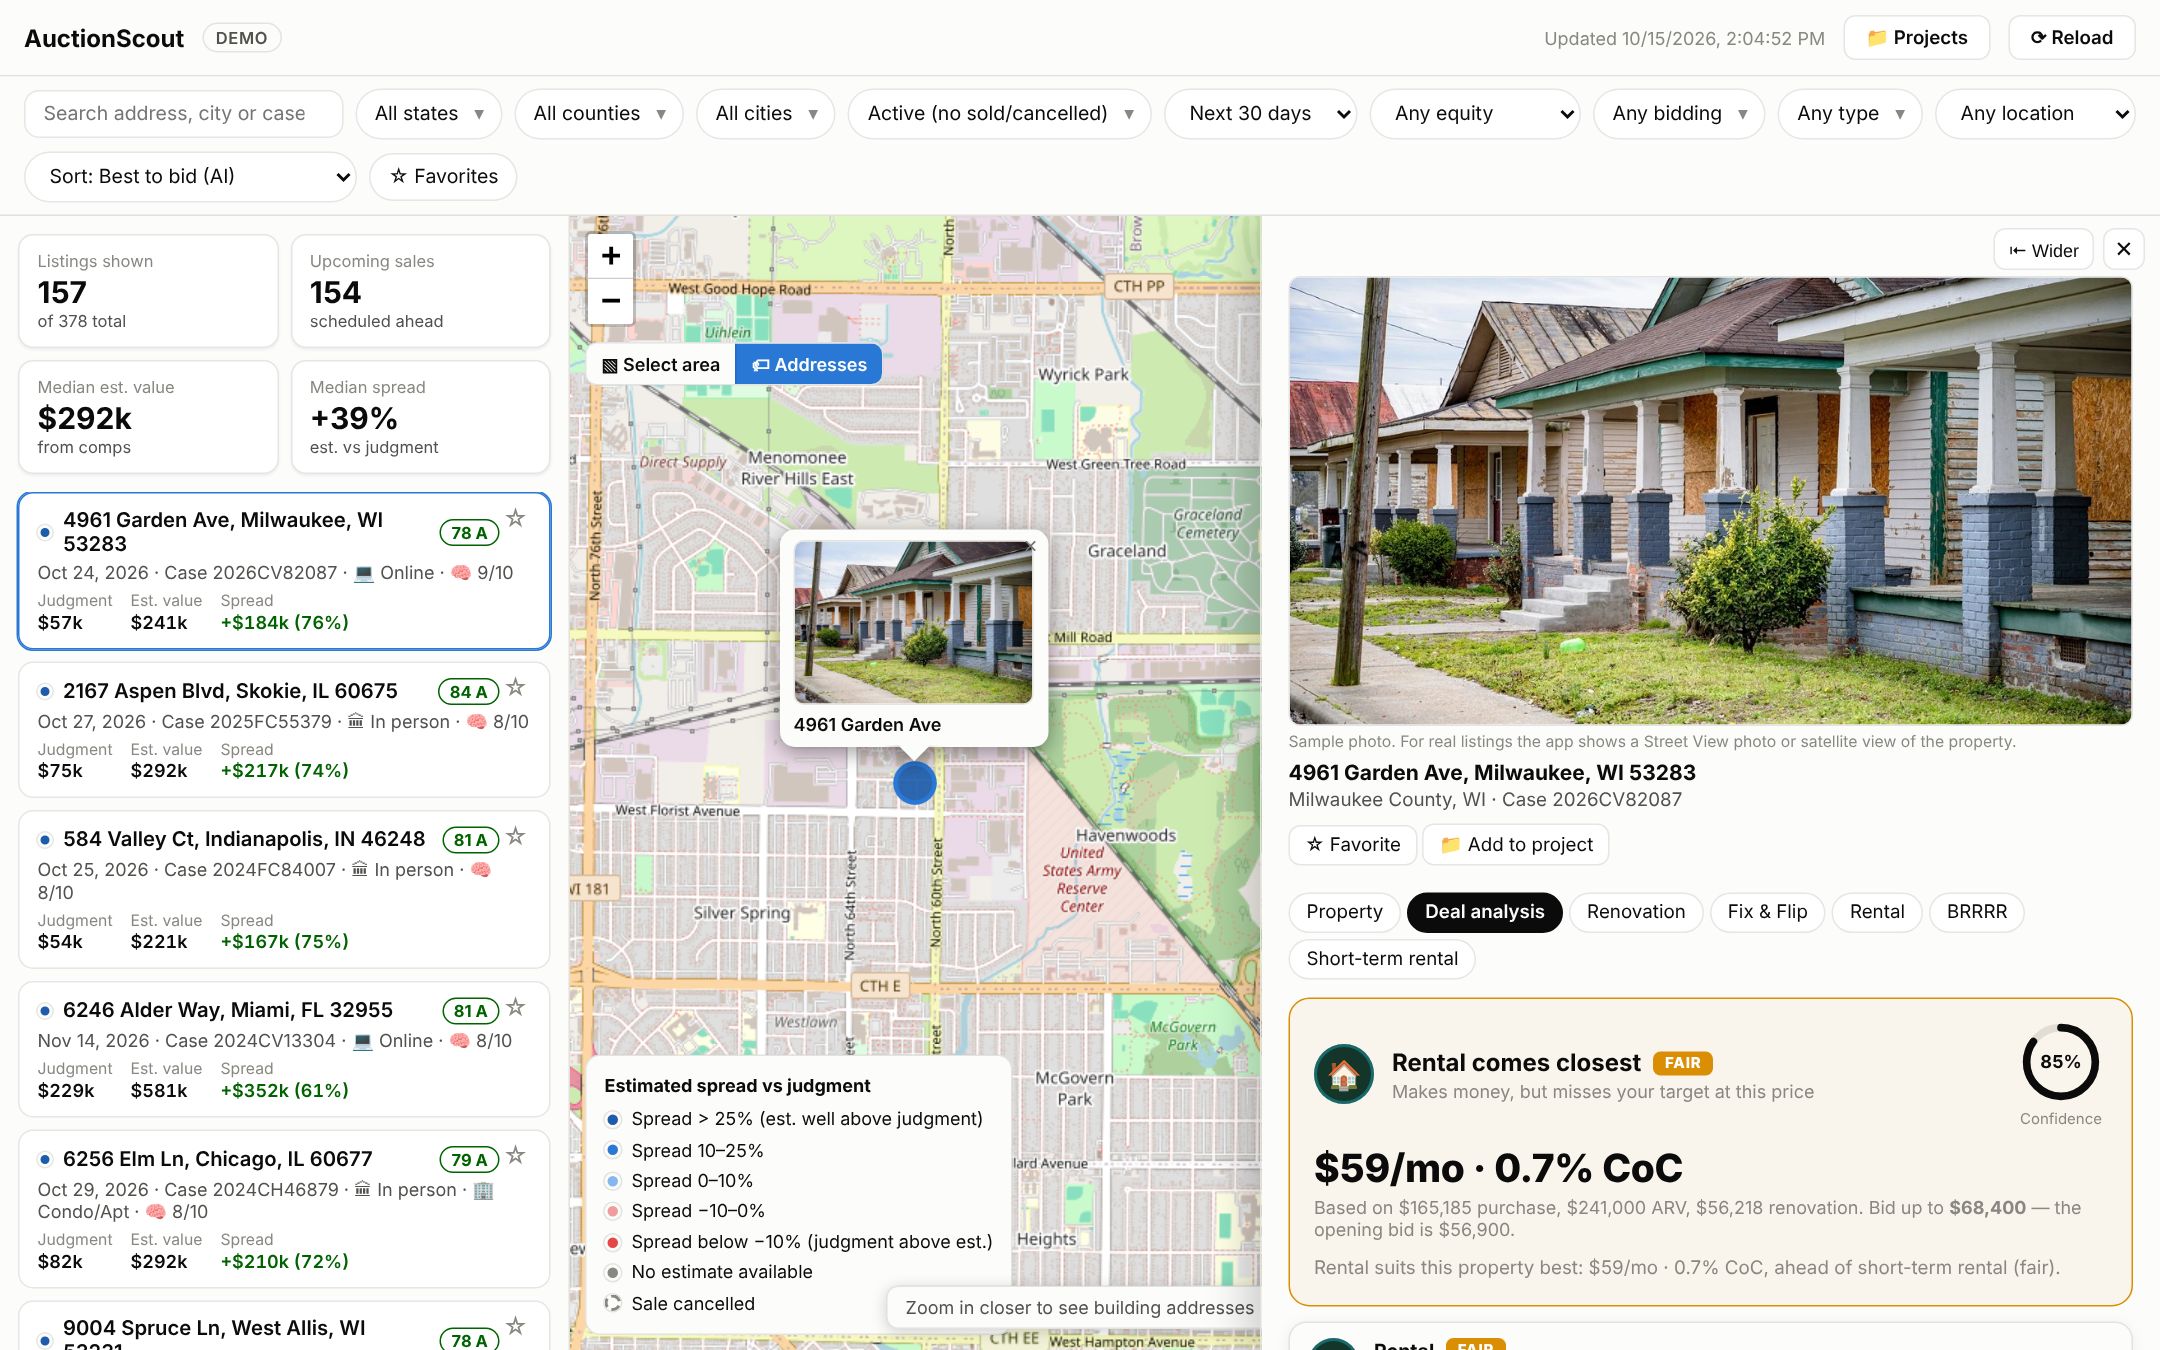
Task: Star the 6246 Alder Way listing
Action: (x=516, y=1007)
